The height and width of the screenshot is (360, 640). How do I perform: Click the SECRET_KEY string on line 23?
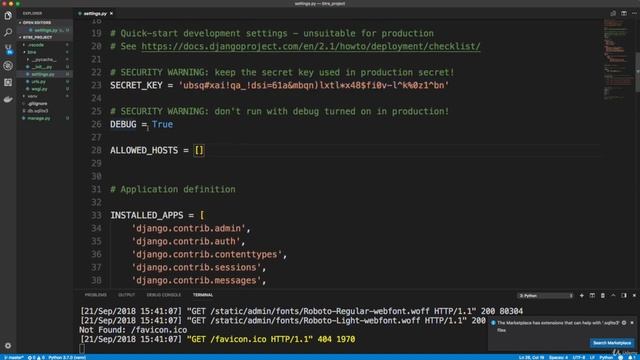(313, 85)
